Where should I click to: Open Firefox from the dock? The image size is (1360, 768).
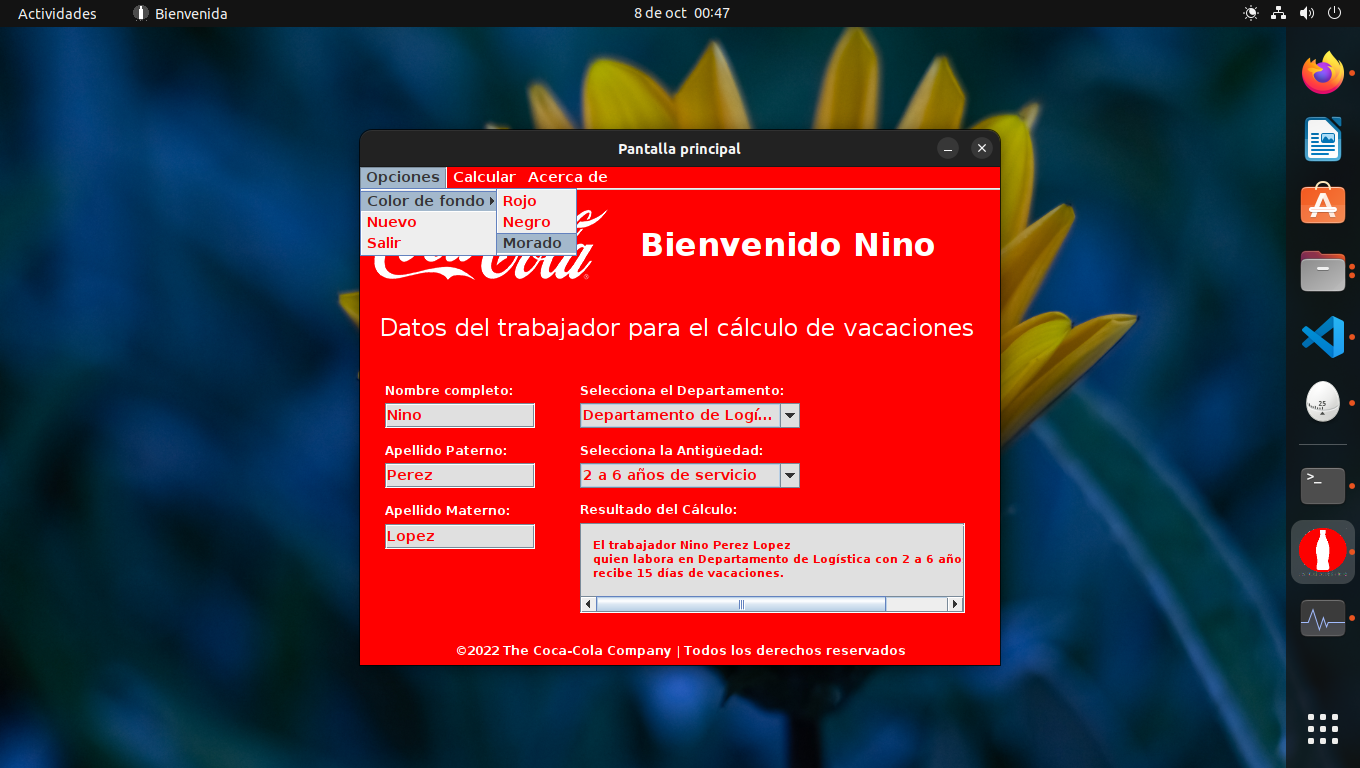pos(1323,73)
